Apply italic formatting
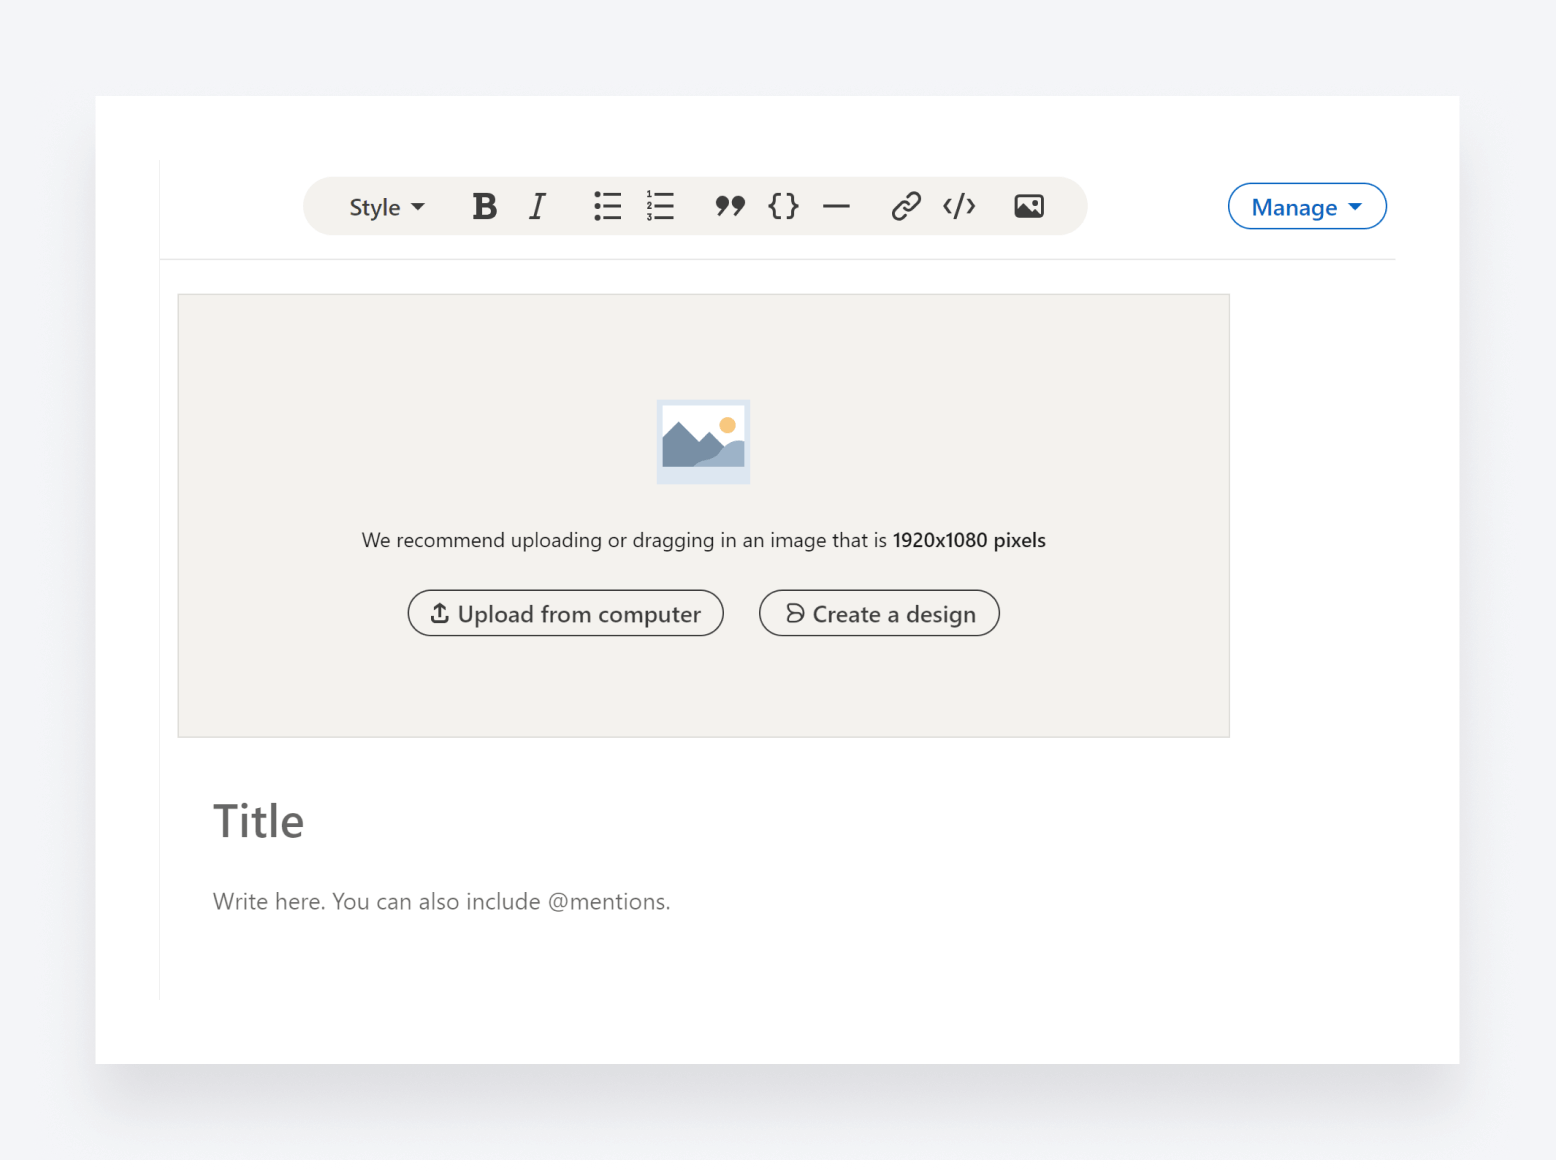The width and height of the screenshot is (1556, 1172). coord(538,207)
